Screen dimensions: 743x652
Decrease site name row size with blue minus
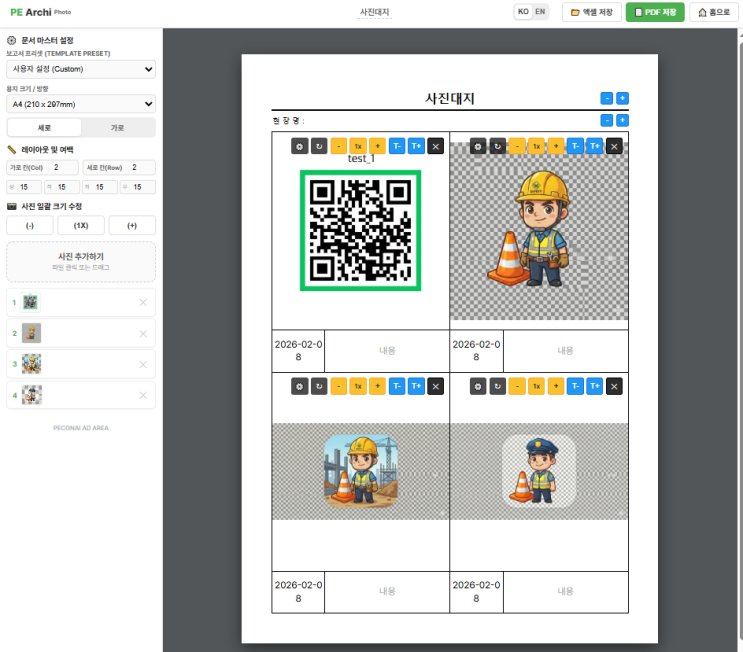click(x=607, y=120)
